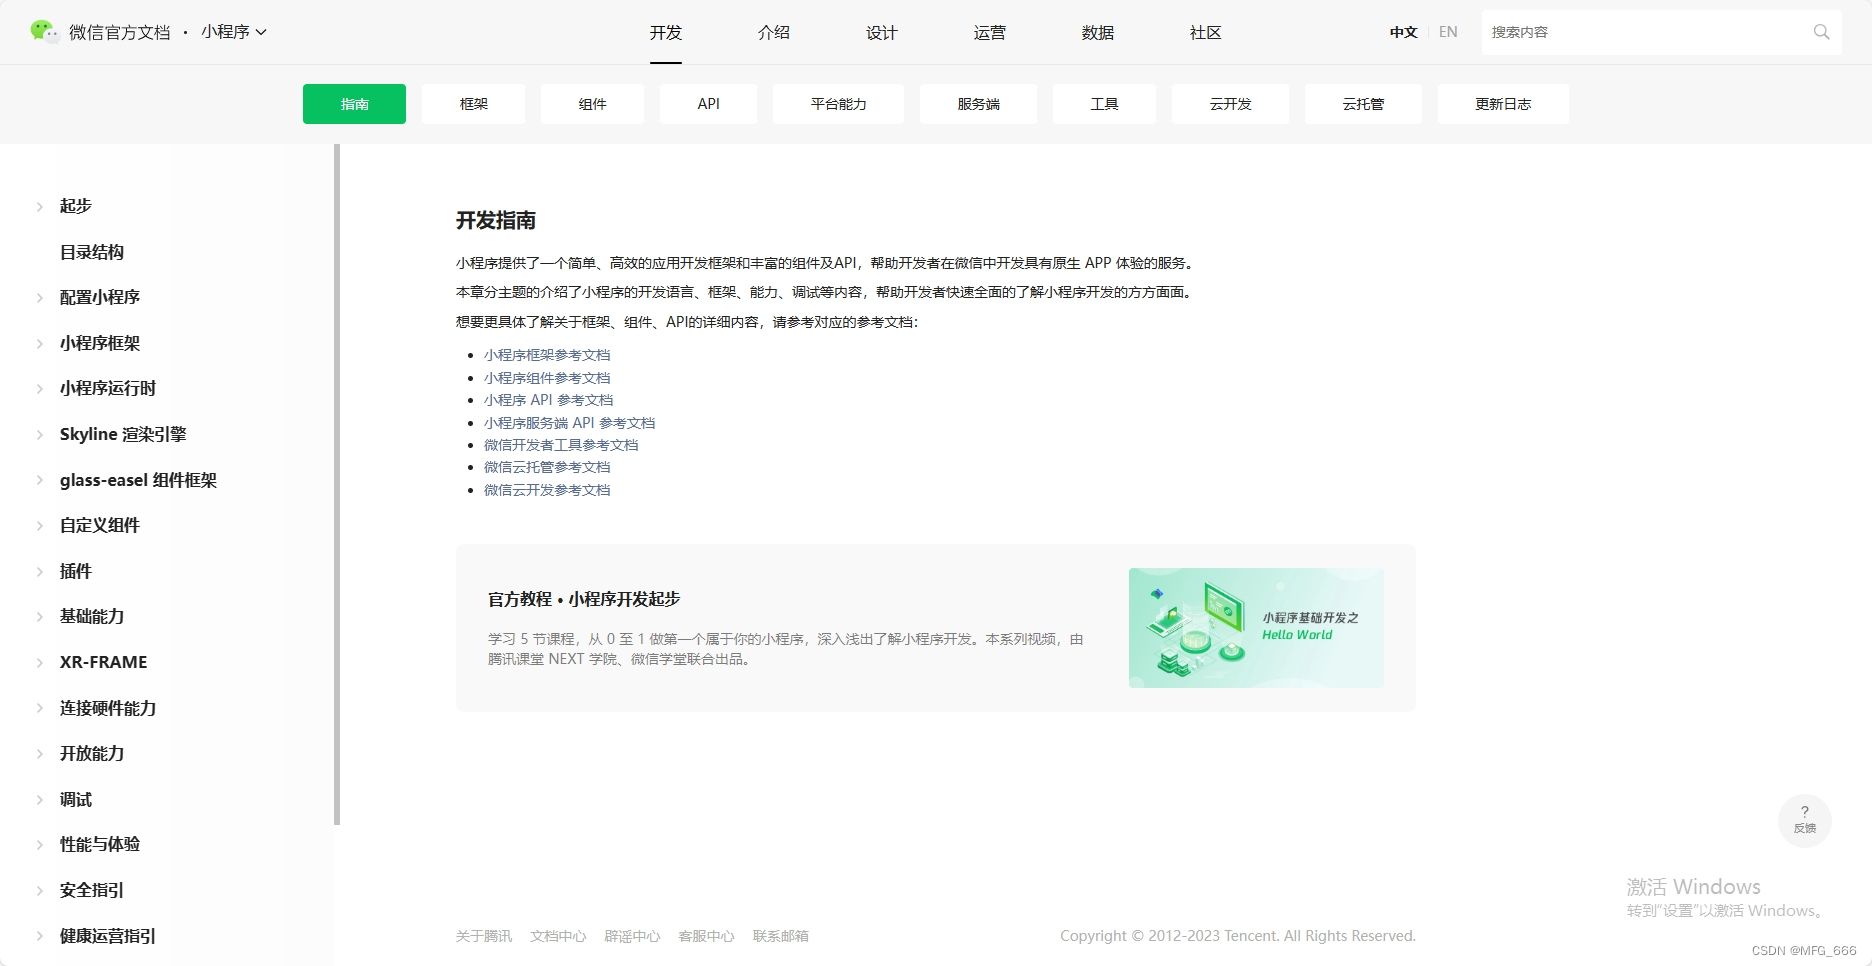Image resolution: width=1872 pixels, height=966 pixels.
Task: Expand the 配置小程序 sidebar section
Action: pyautogui.click(x=39, y=297)
